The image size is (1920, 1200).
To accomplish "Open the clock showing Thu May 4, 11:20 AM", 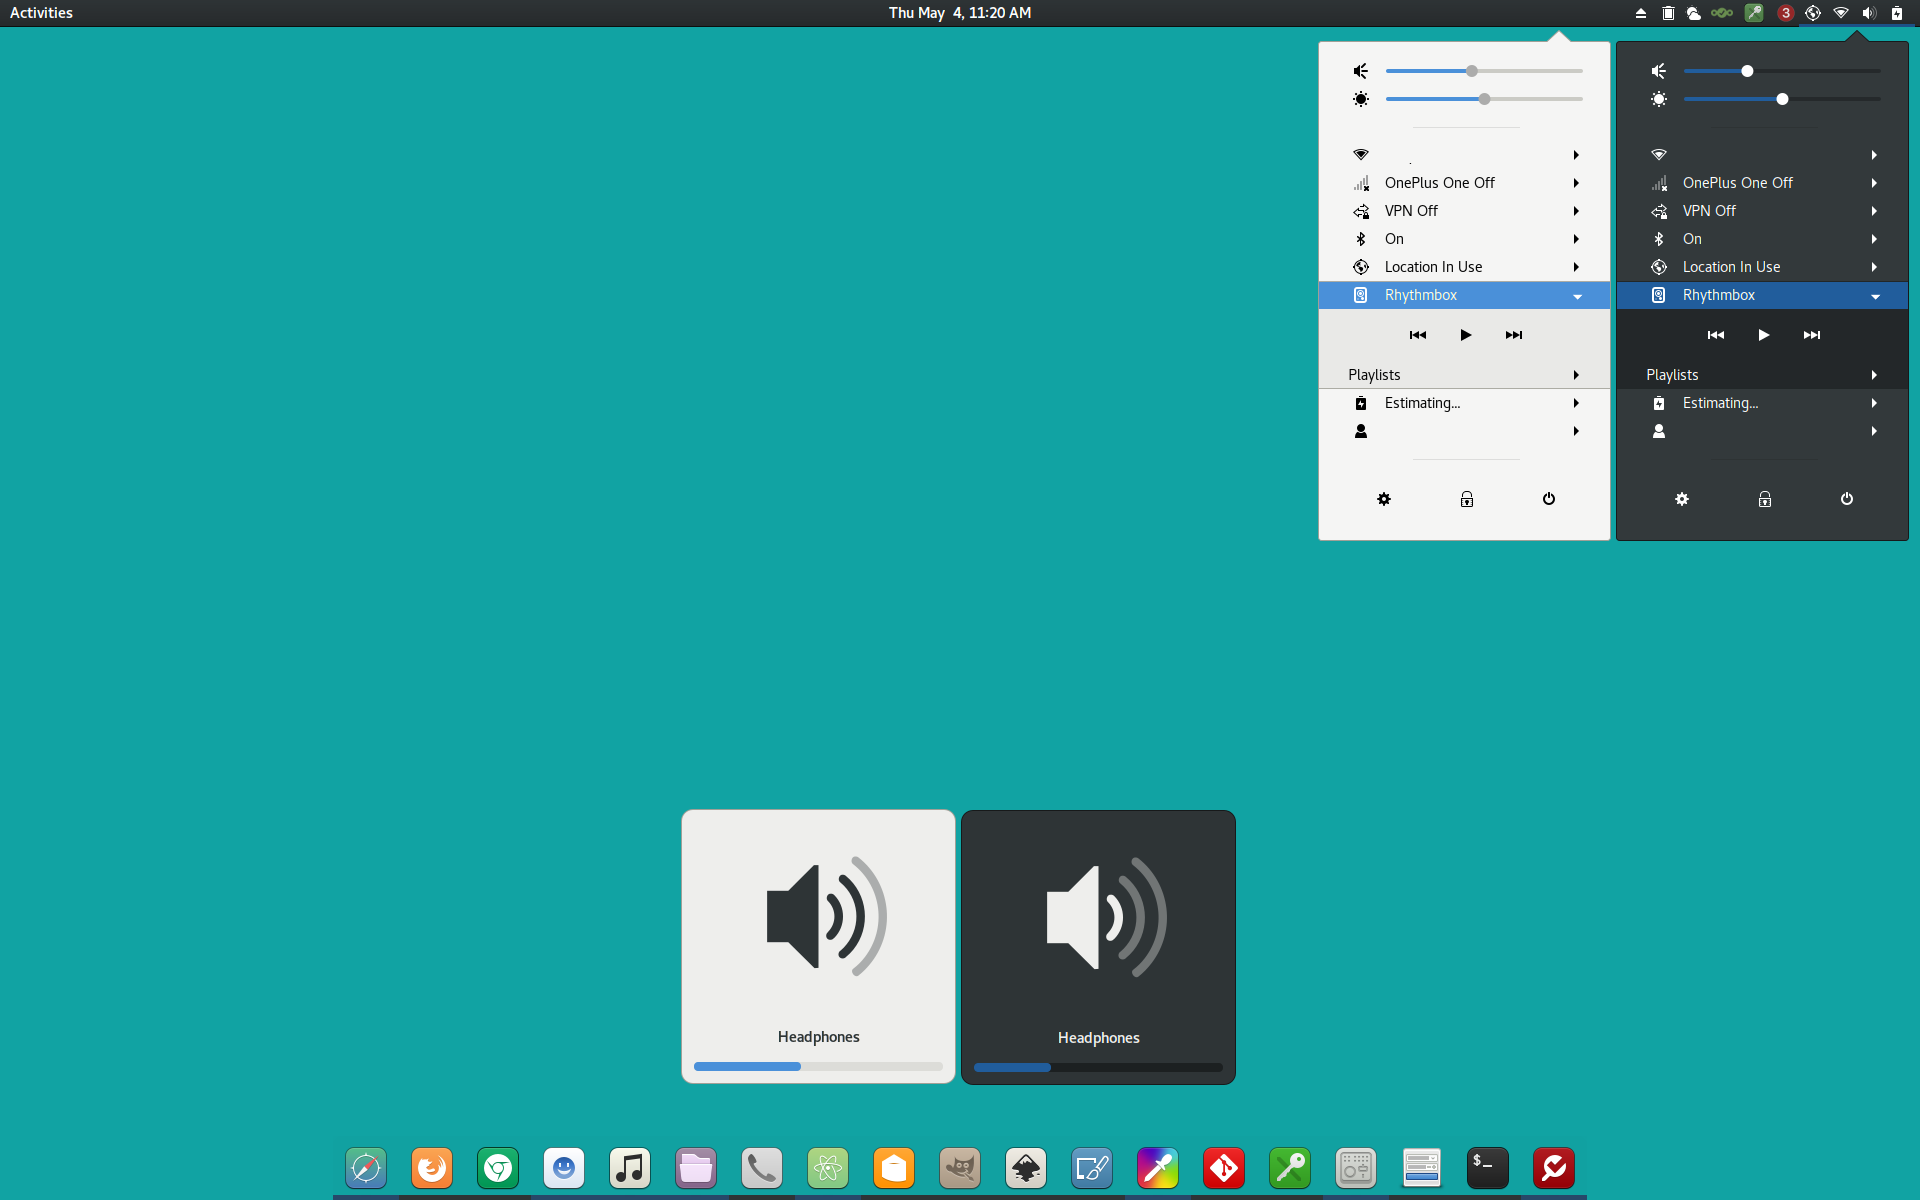I will (960, 13).
